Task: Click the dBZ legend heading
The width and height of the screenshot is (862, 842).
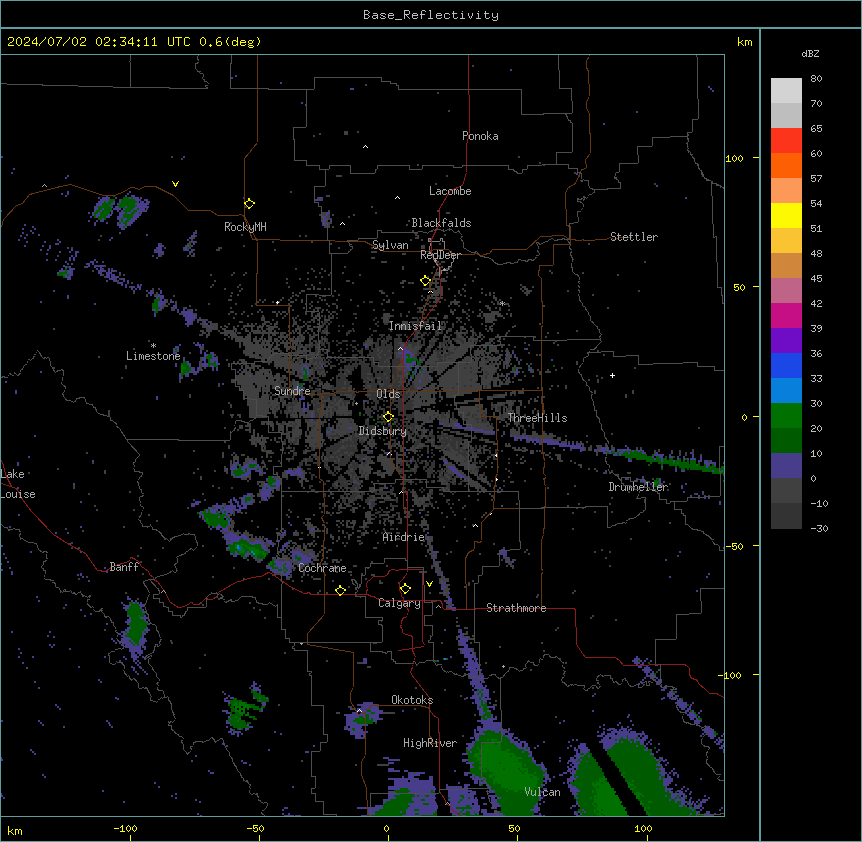Action: (810, 54)
